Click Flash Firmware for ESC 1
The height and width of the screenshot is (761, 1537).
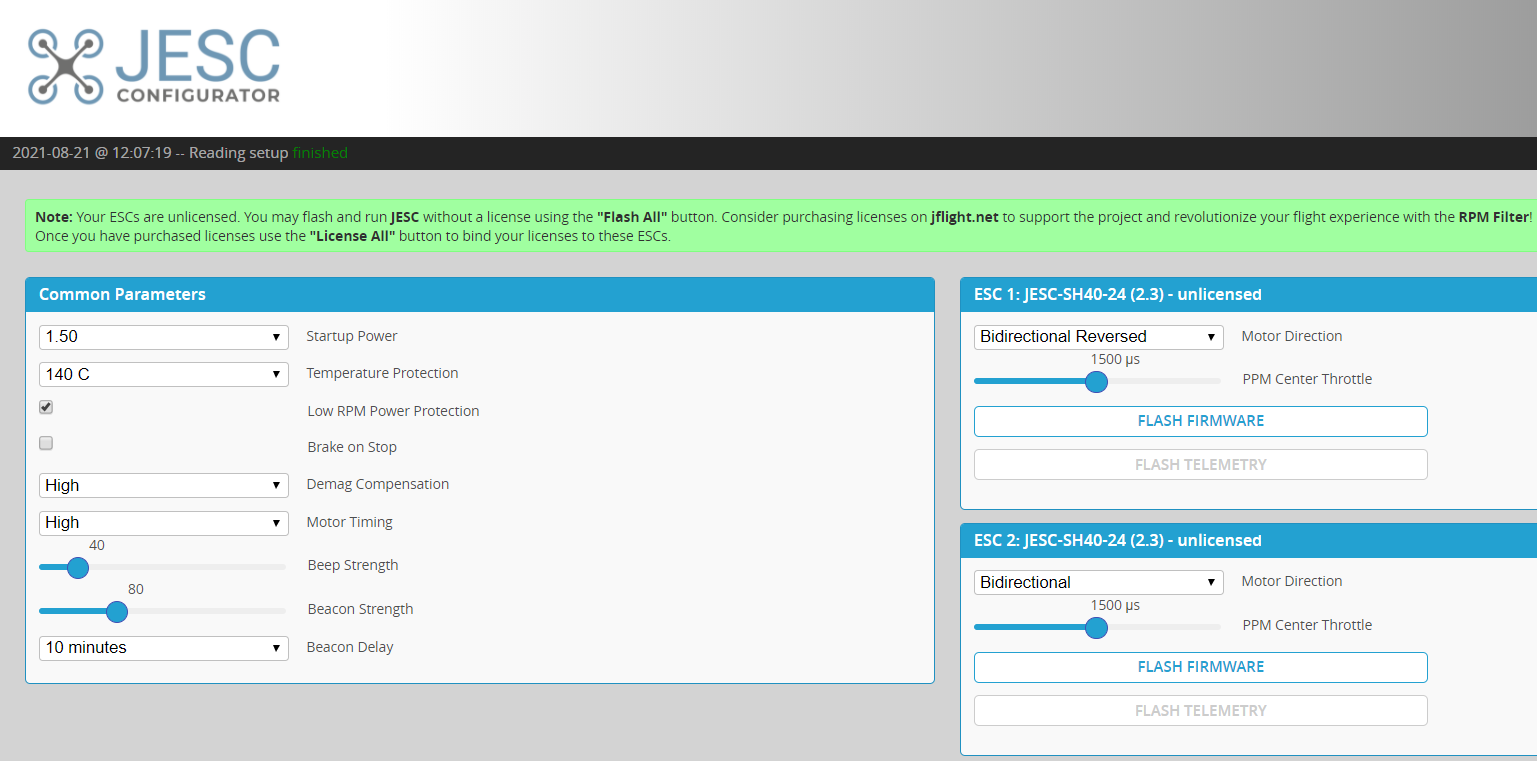[x=1201, y=421]
